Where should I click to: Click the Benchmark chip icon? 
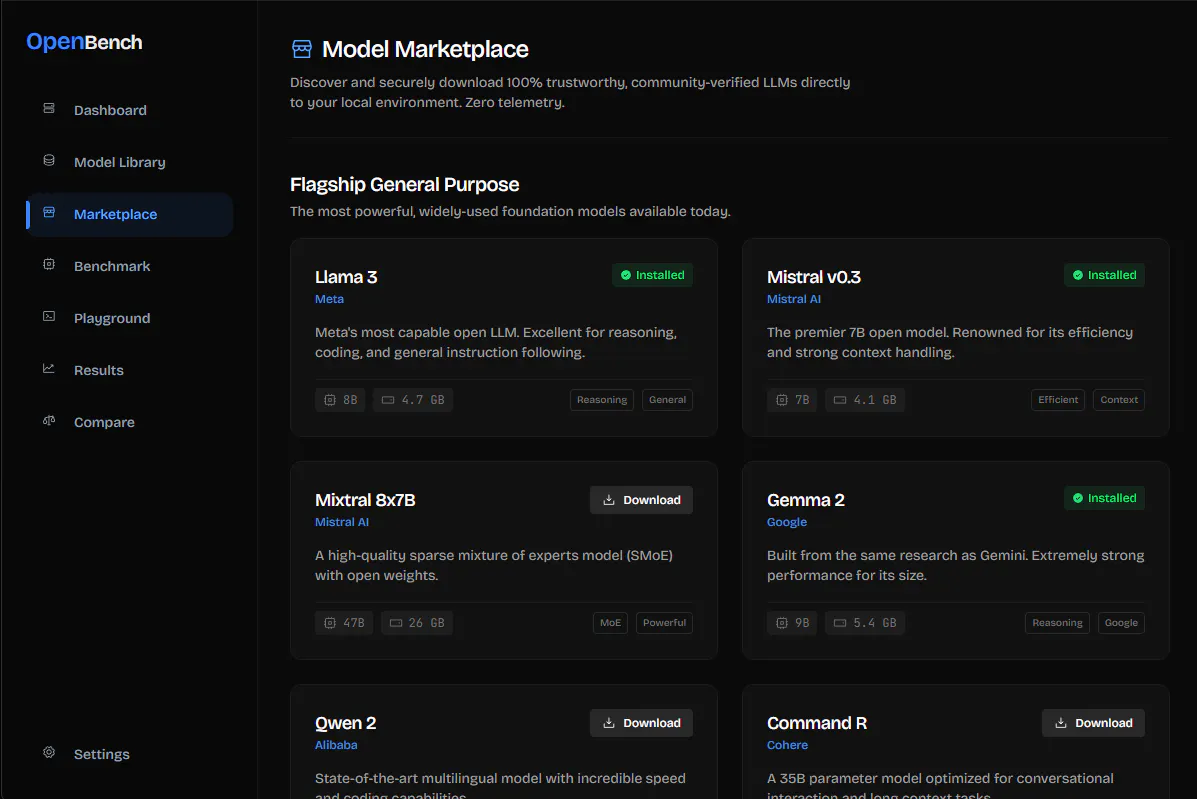click(x=49, y=264)
